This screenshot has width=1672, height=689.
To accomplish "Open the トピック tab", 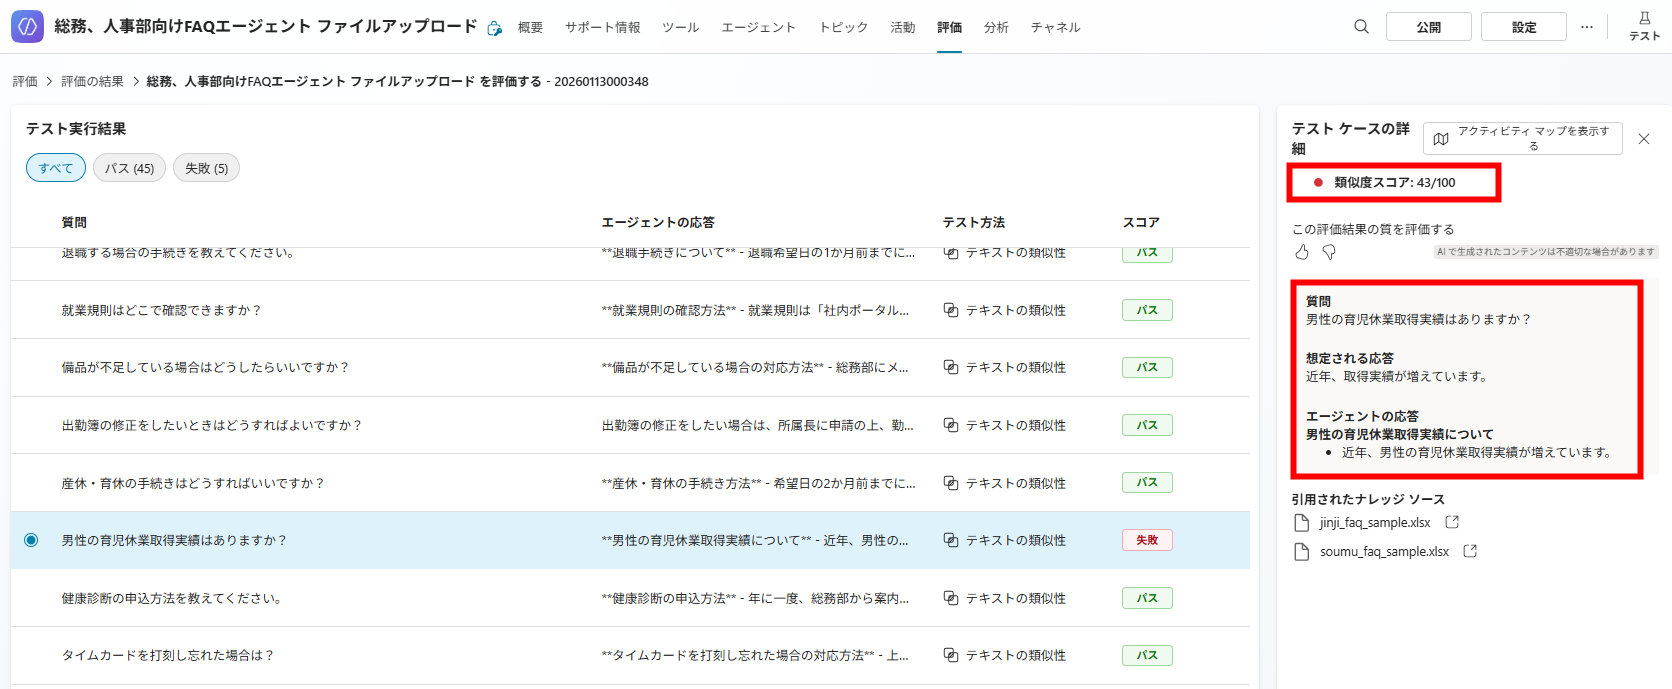I will pyautogui.click(x=843, y=27).
